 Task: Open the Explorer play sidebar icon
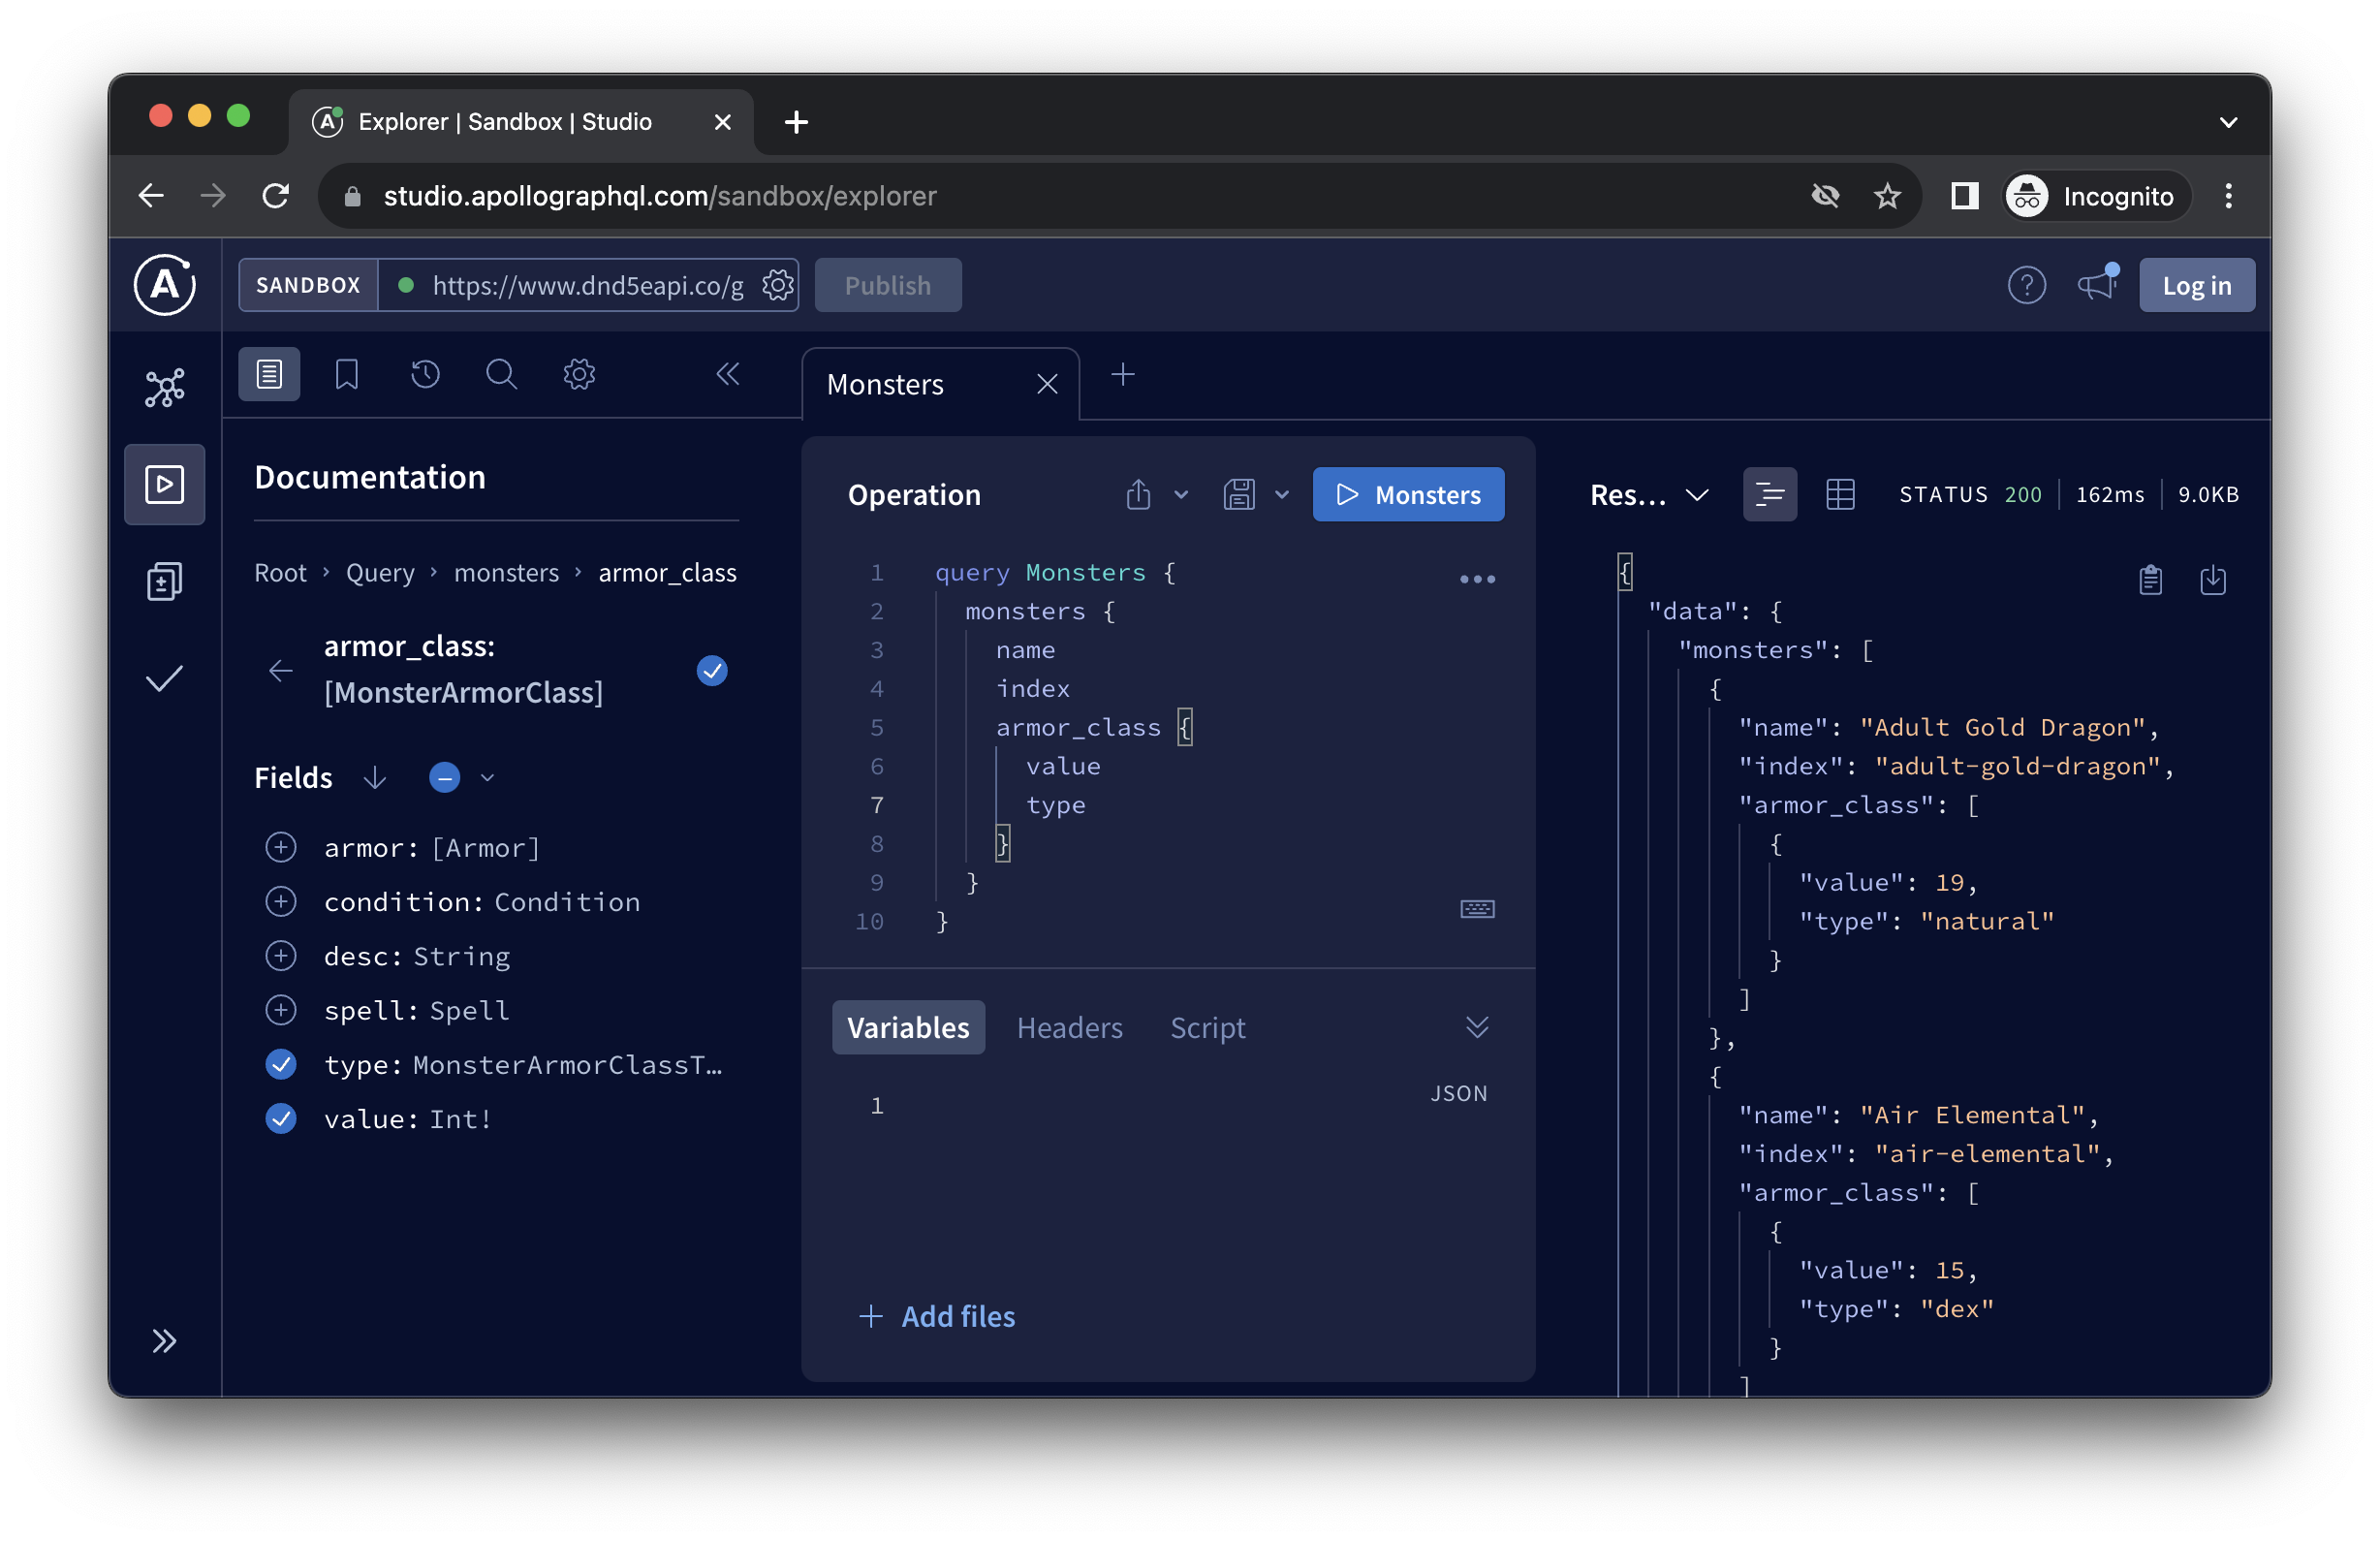[x=164, y=485]
